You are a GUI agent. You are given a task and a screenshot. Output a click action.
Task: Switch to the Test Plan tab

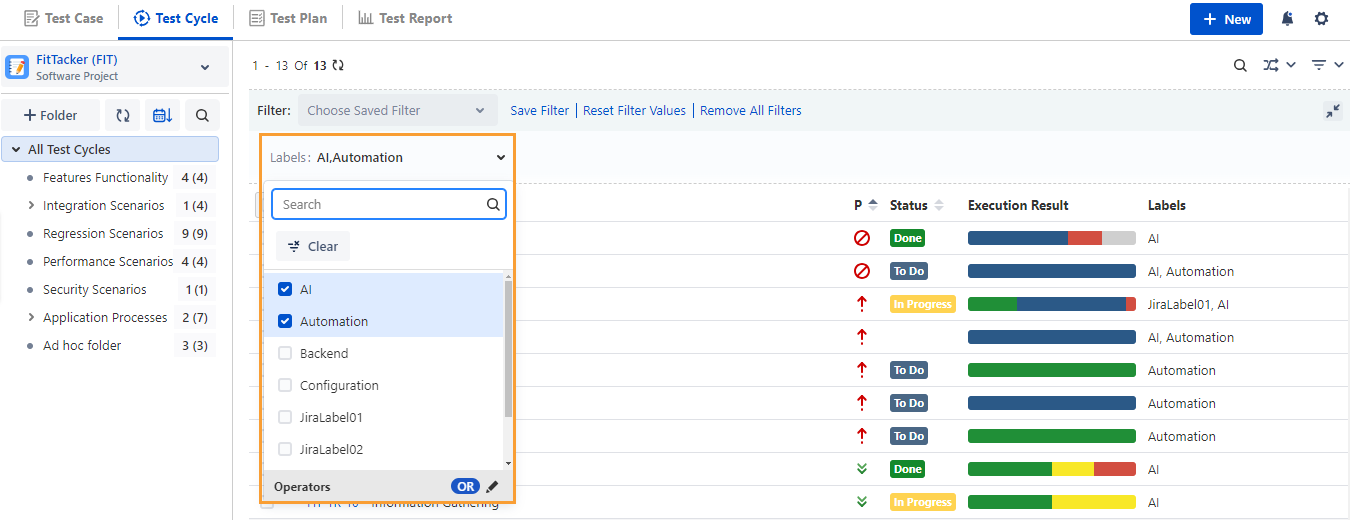coord(288,18)
